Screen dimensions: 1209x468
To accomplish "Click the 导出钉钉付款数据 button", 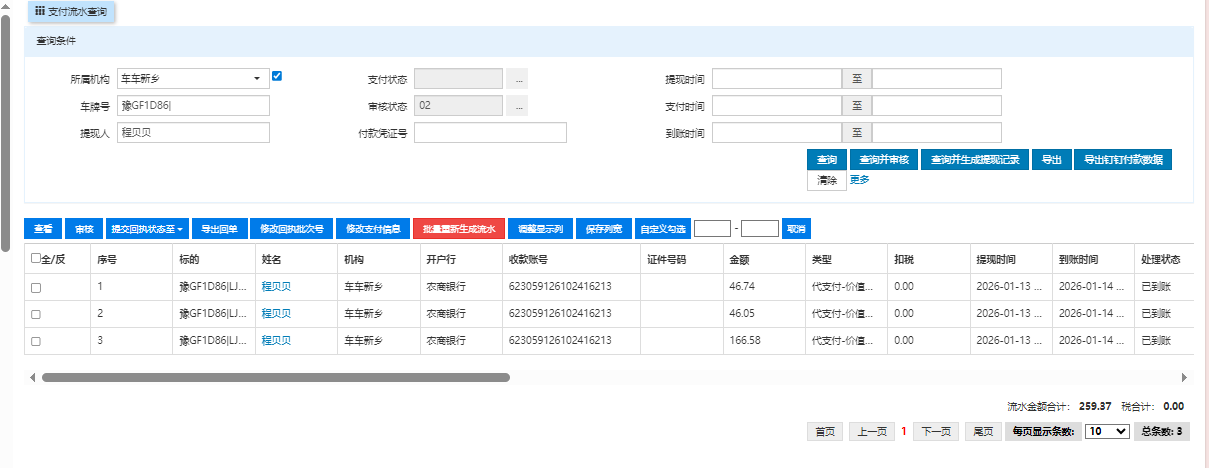I will [x=1122, y=160].
